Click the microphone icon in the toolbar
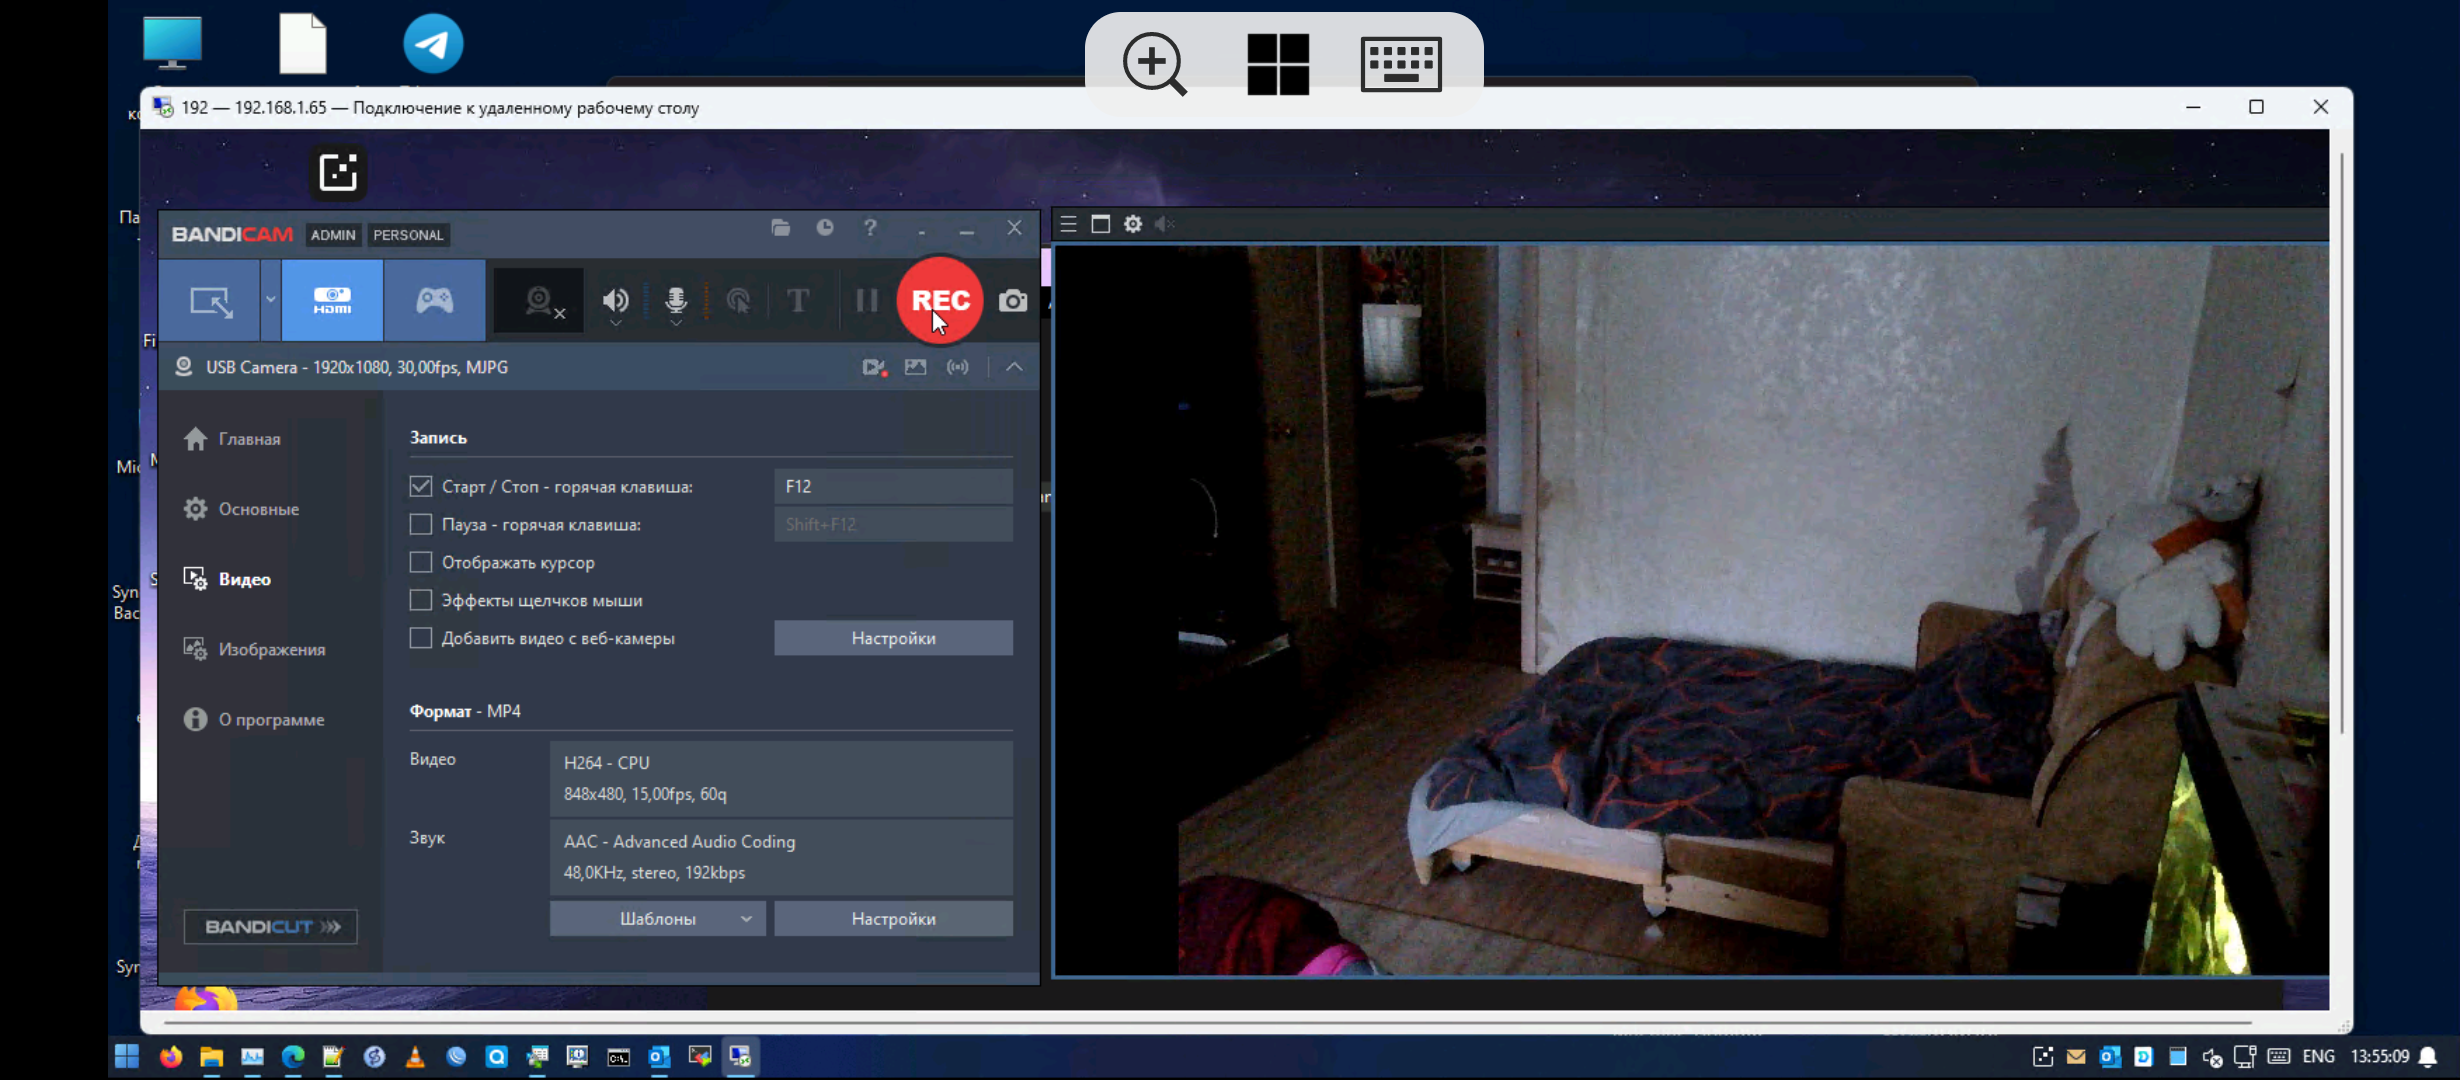 676,300
